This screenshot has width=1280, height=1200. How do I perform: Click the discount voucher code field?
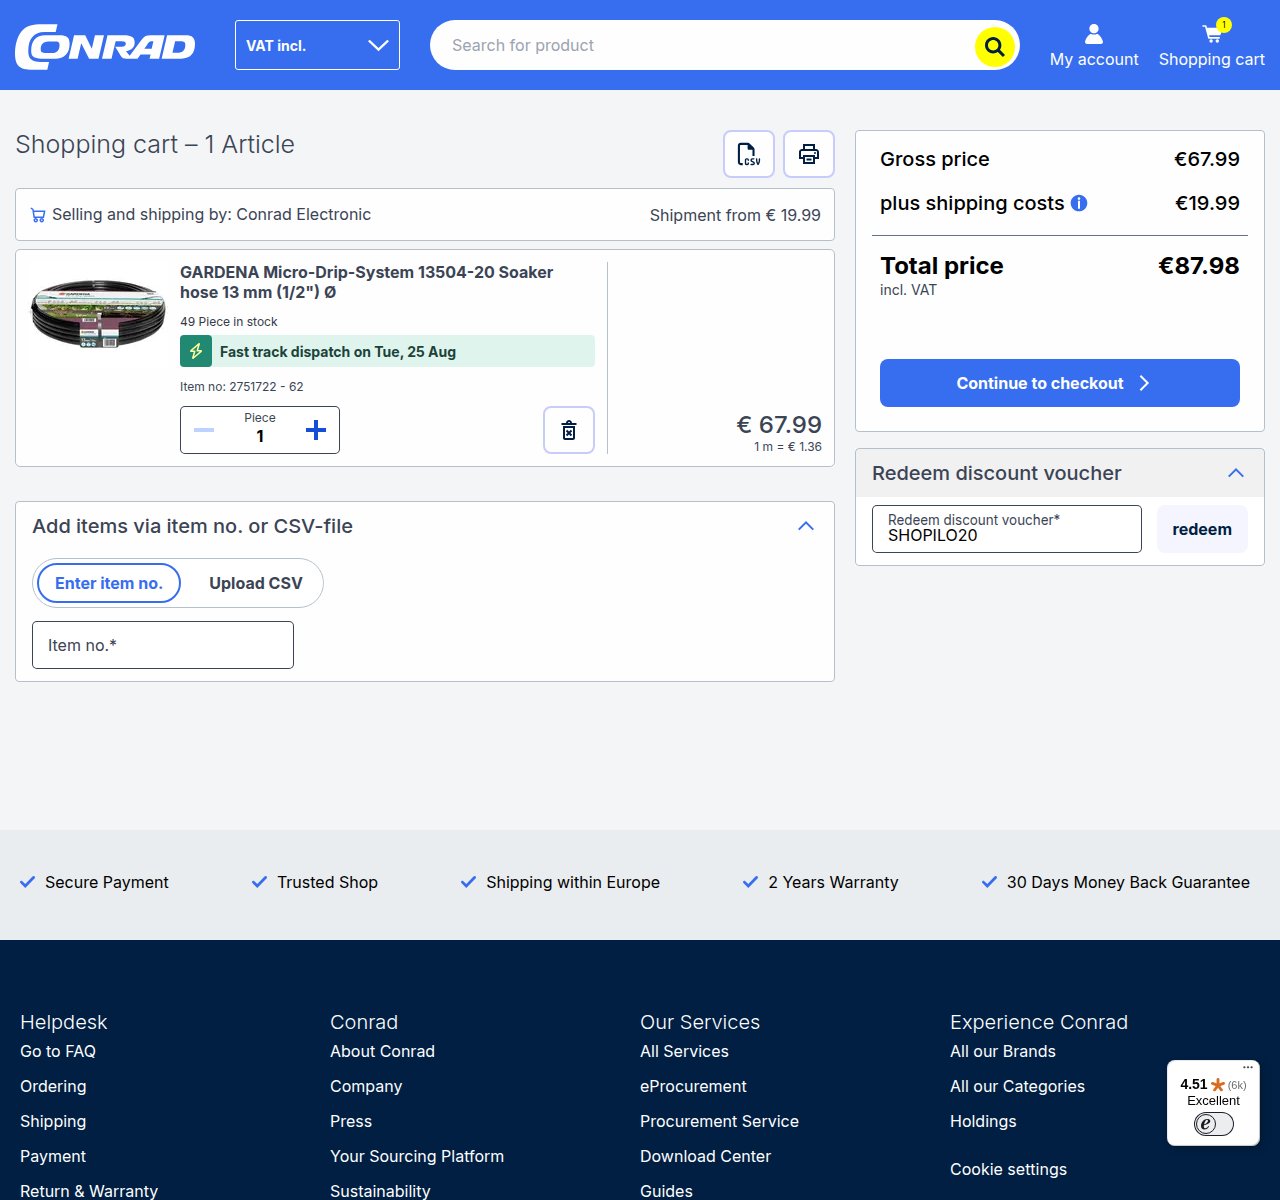[1007, 529]
